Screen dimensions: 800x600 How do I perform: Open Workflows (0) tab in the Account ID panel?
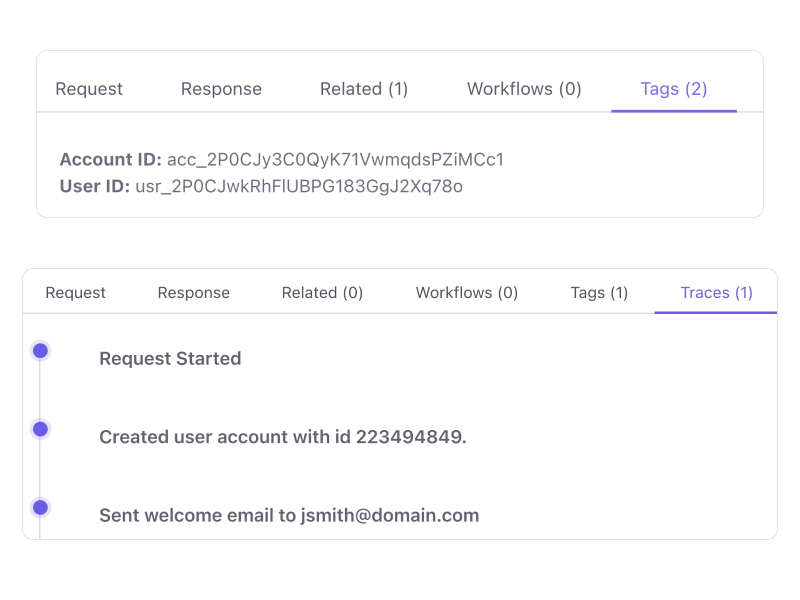524,89
